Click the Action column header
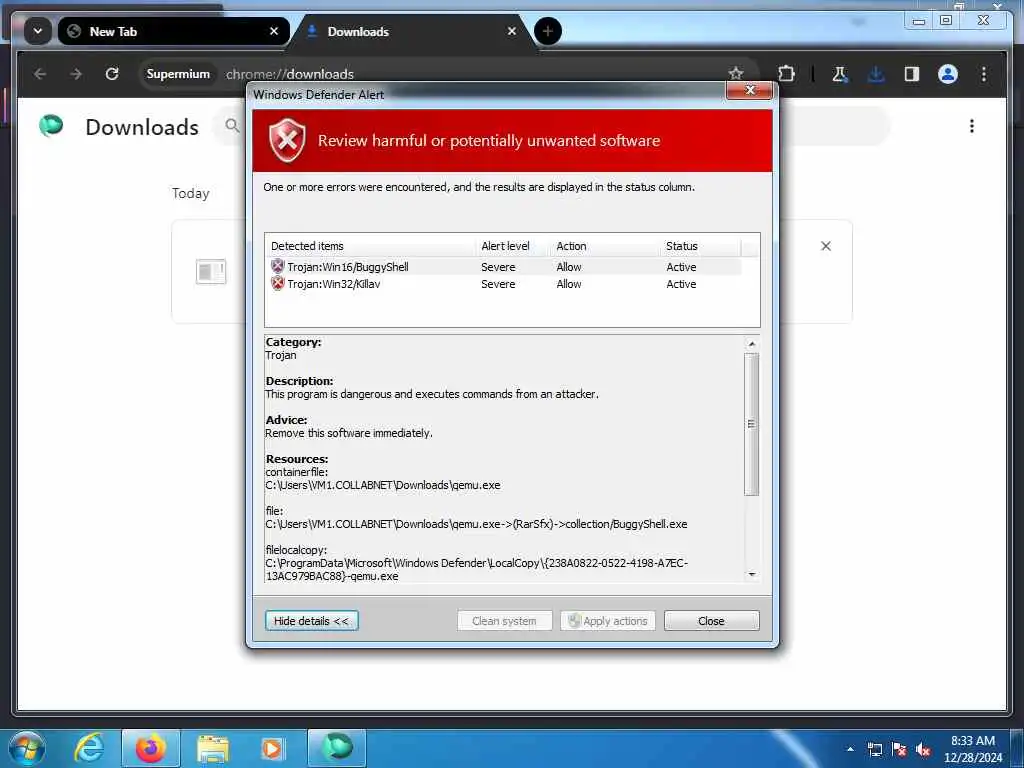 tap(605, 246)
